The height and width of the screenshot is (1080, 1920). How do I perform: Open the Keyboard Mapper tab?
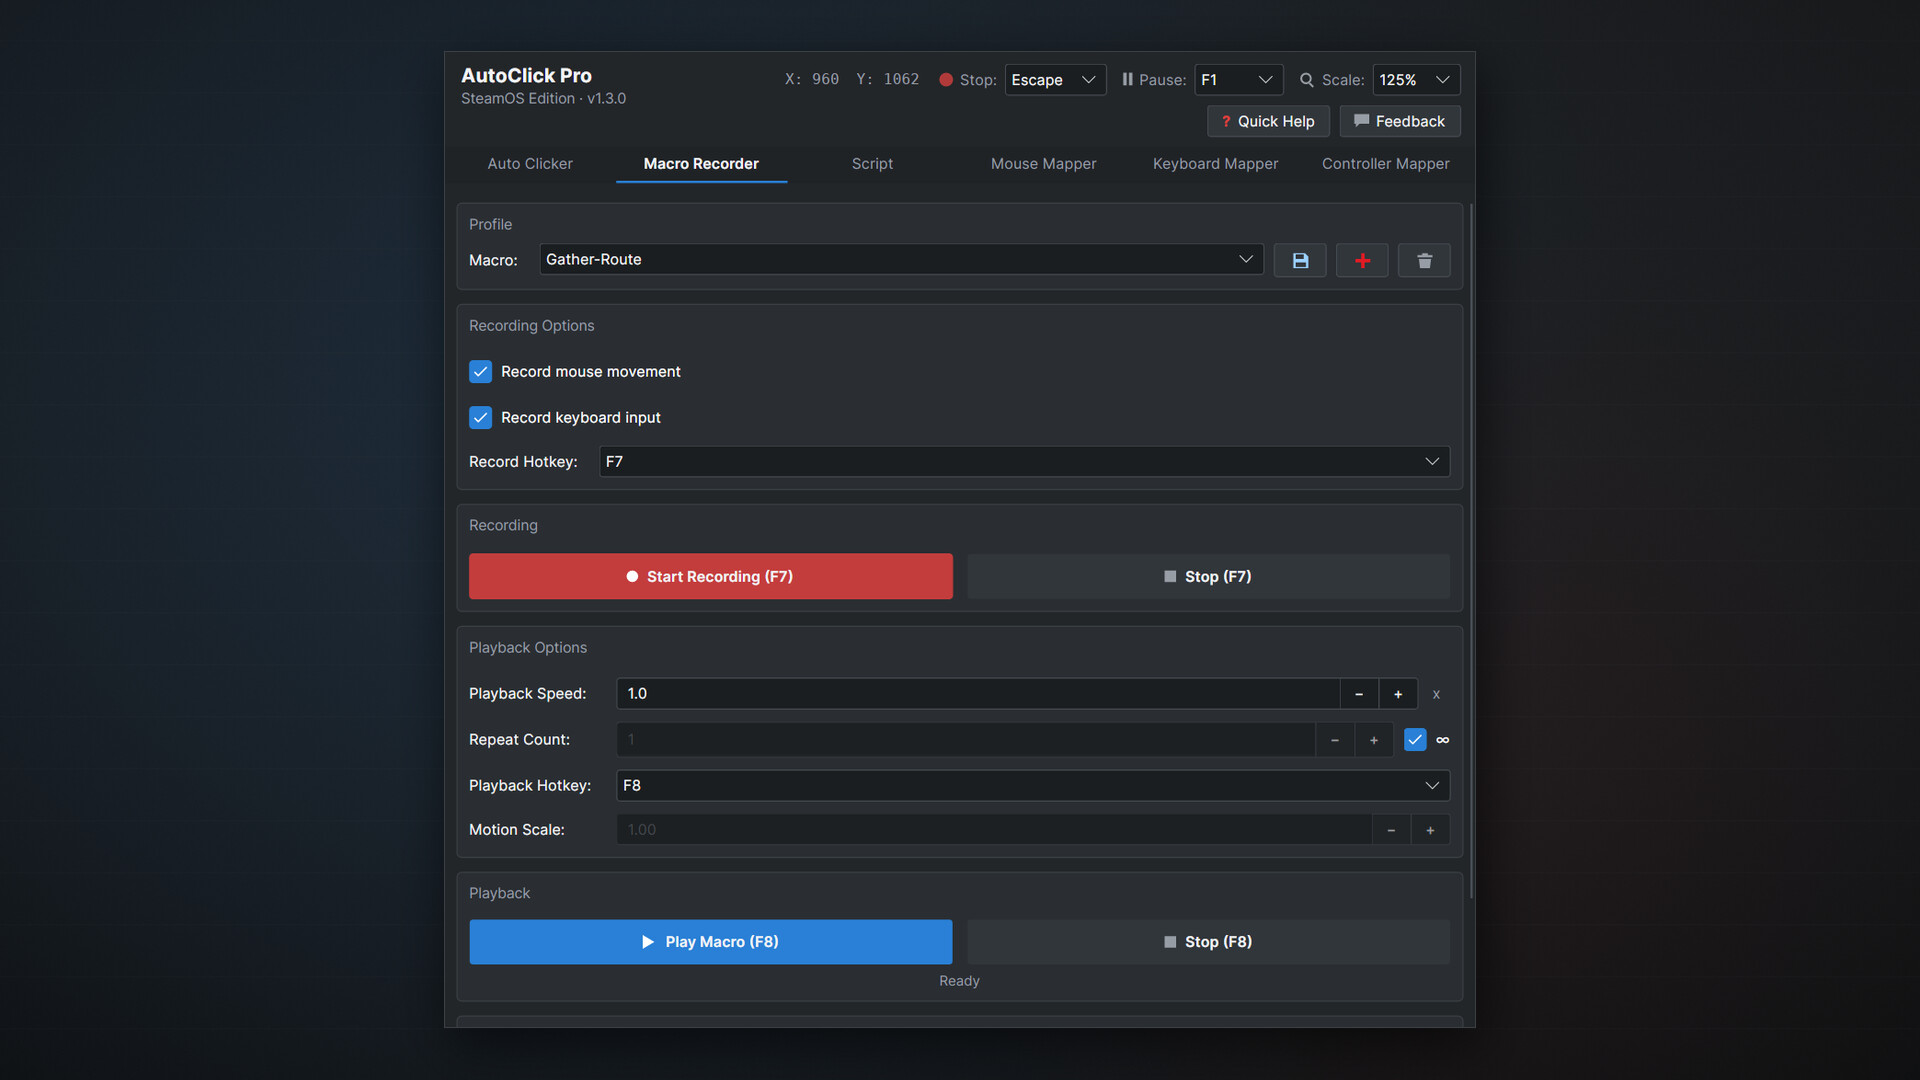point(1215,164)
